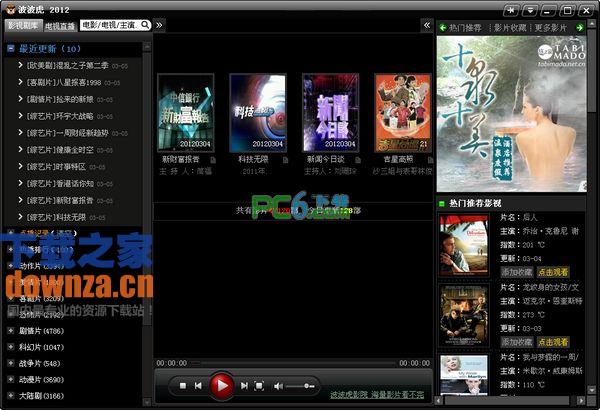600x410 pixels.
Task: Open [综艺片]香港话你知 entry
Action: click(60, 183)
